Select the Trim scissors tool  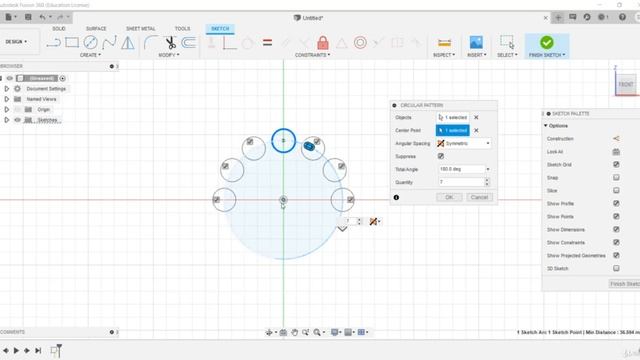pyautogui.click(x=170, y=42)
